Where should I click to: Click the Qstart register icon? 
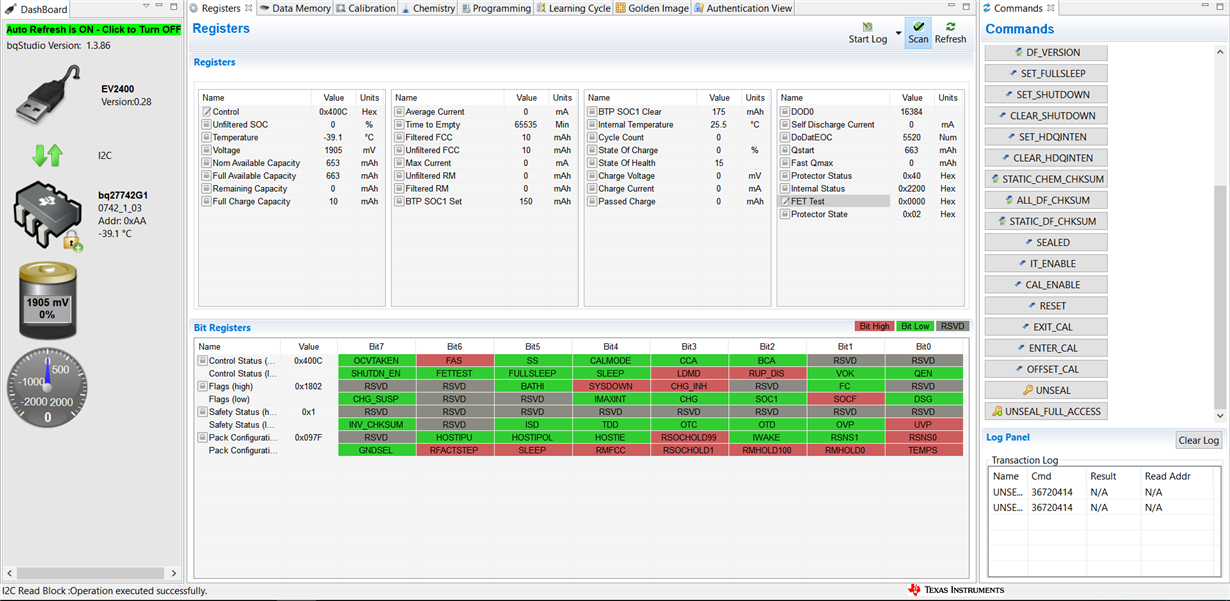[785, 150]
